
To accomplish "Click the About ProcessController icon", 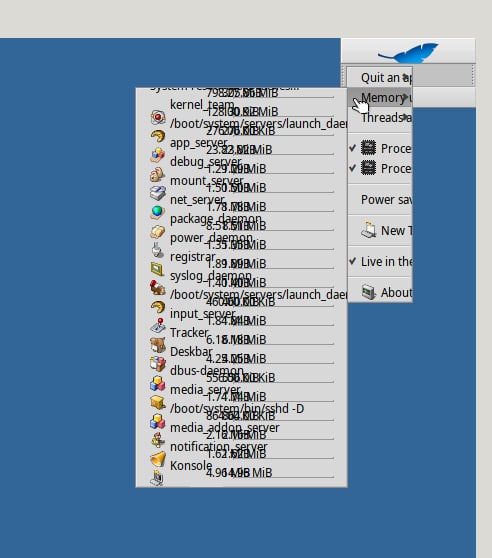I will [369, 292].
